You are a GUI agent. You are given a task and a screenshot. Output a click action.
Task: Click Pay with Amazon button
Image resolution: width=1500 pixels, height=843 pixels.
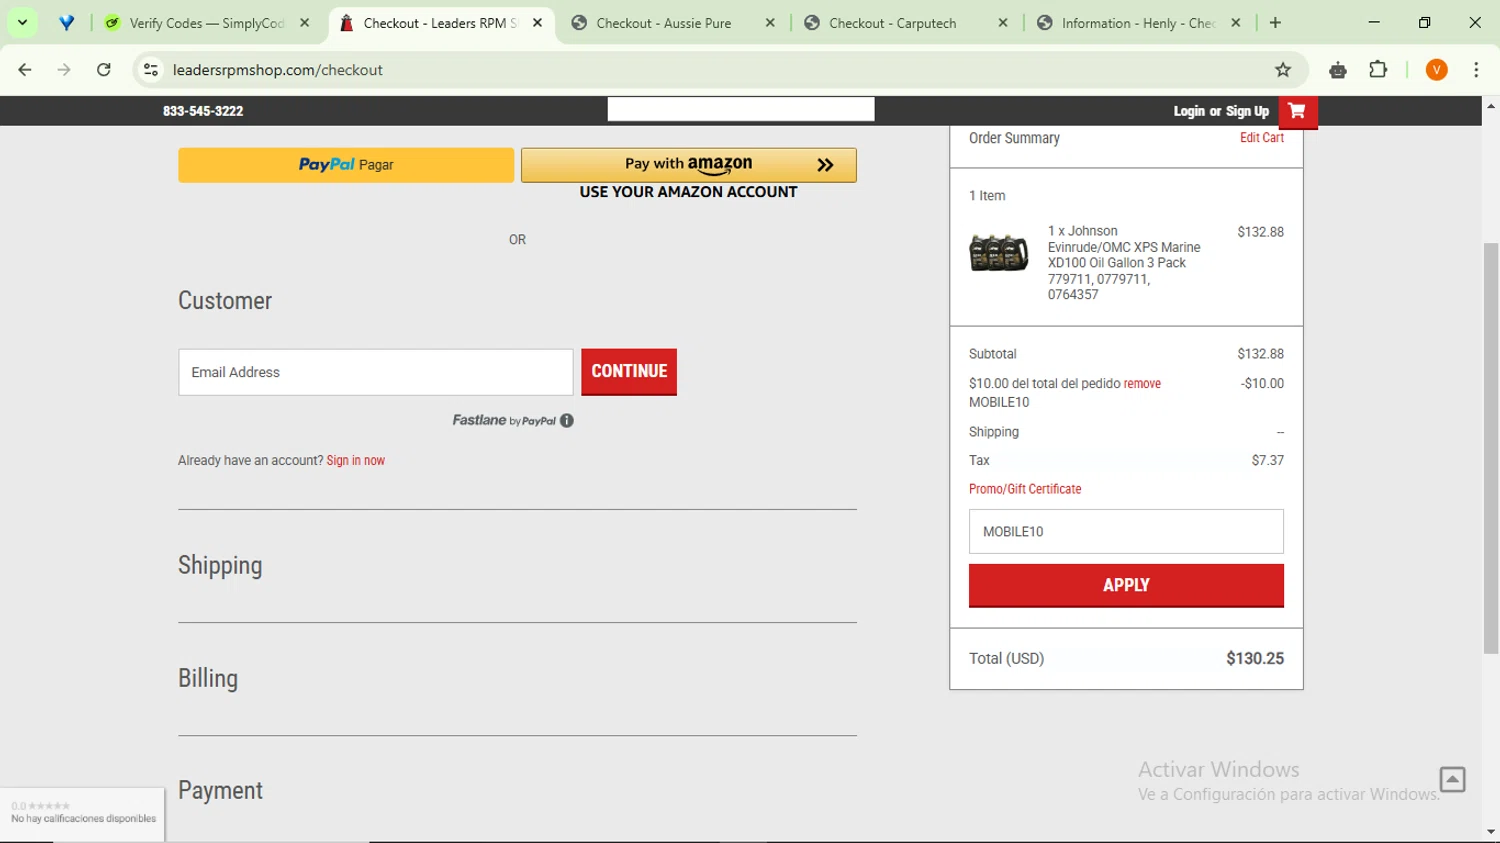click(x=688, y=165)
